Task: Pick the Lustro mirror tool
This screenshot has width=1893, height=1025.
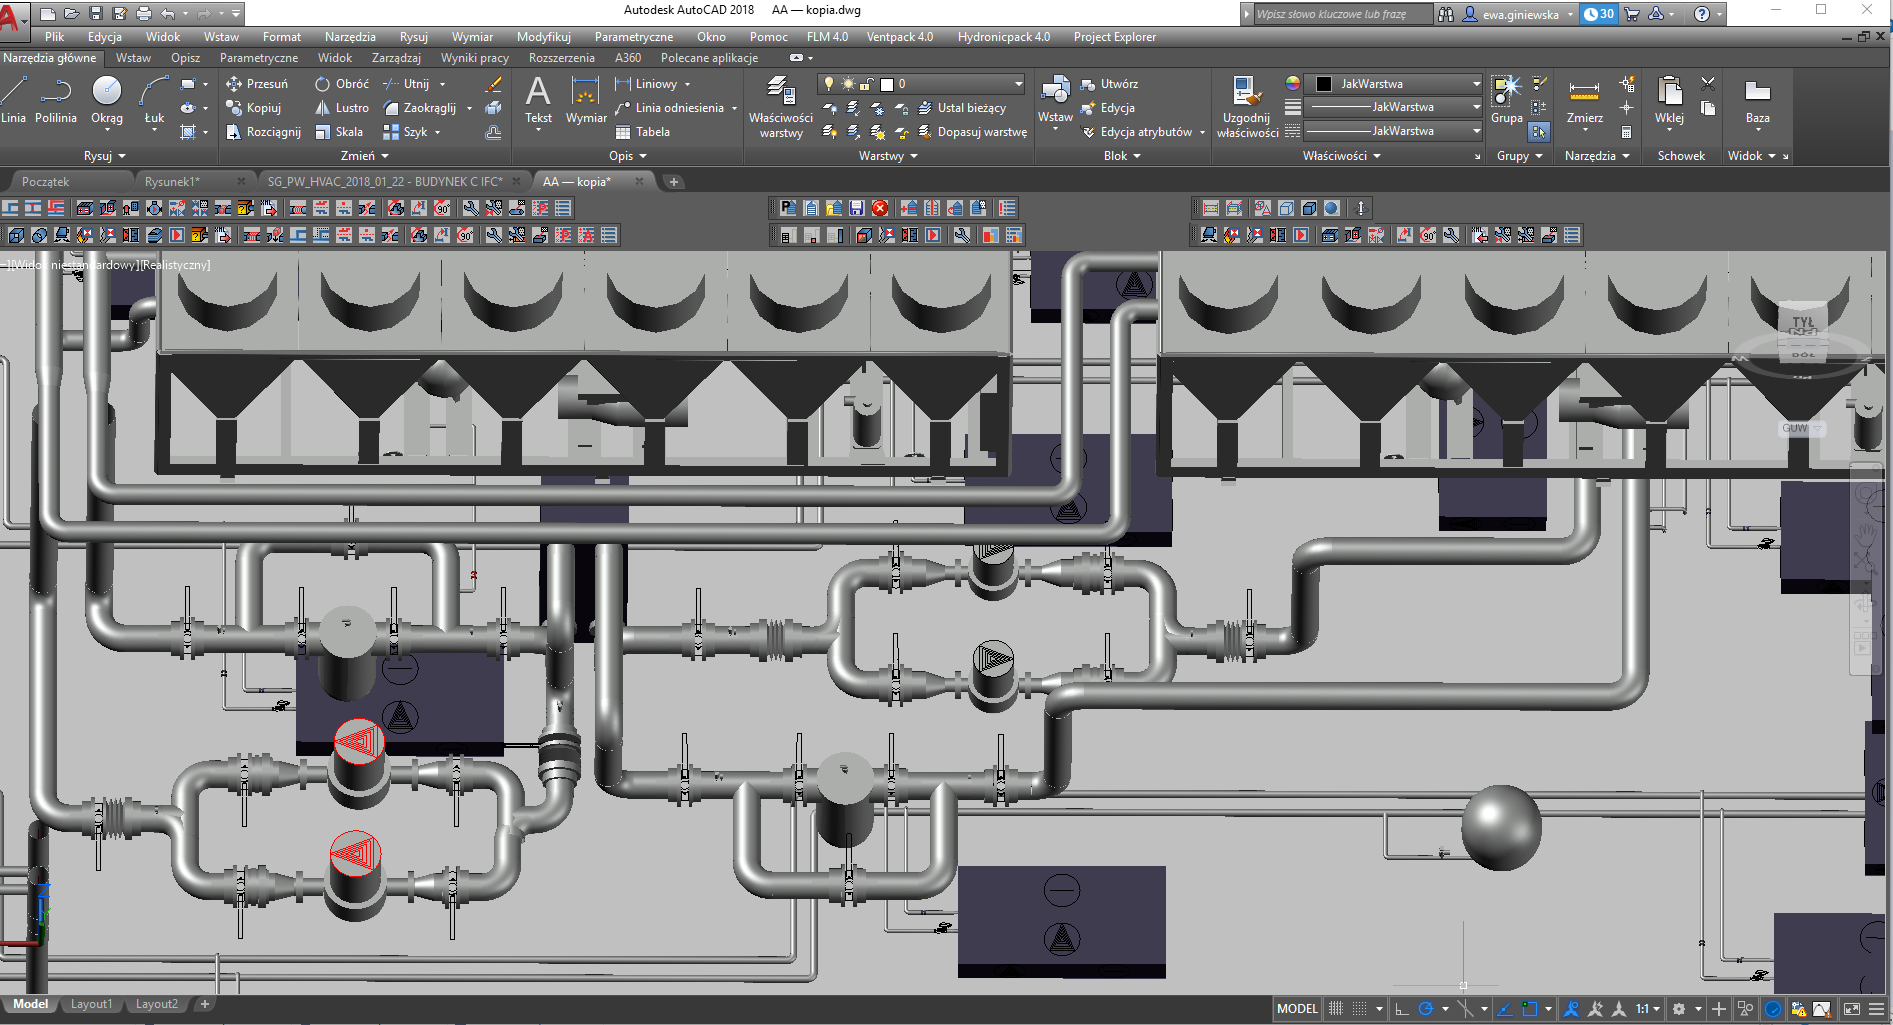Action: click(342, 108)
